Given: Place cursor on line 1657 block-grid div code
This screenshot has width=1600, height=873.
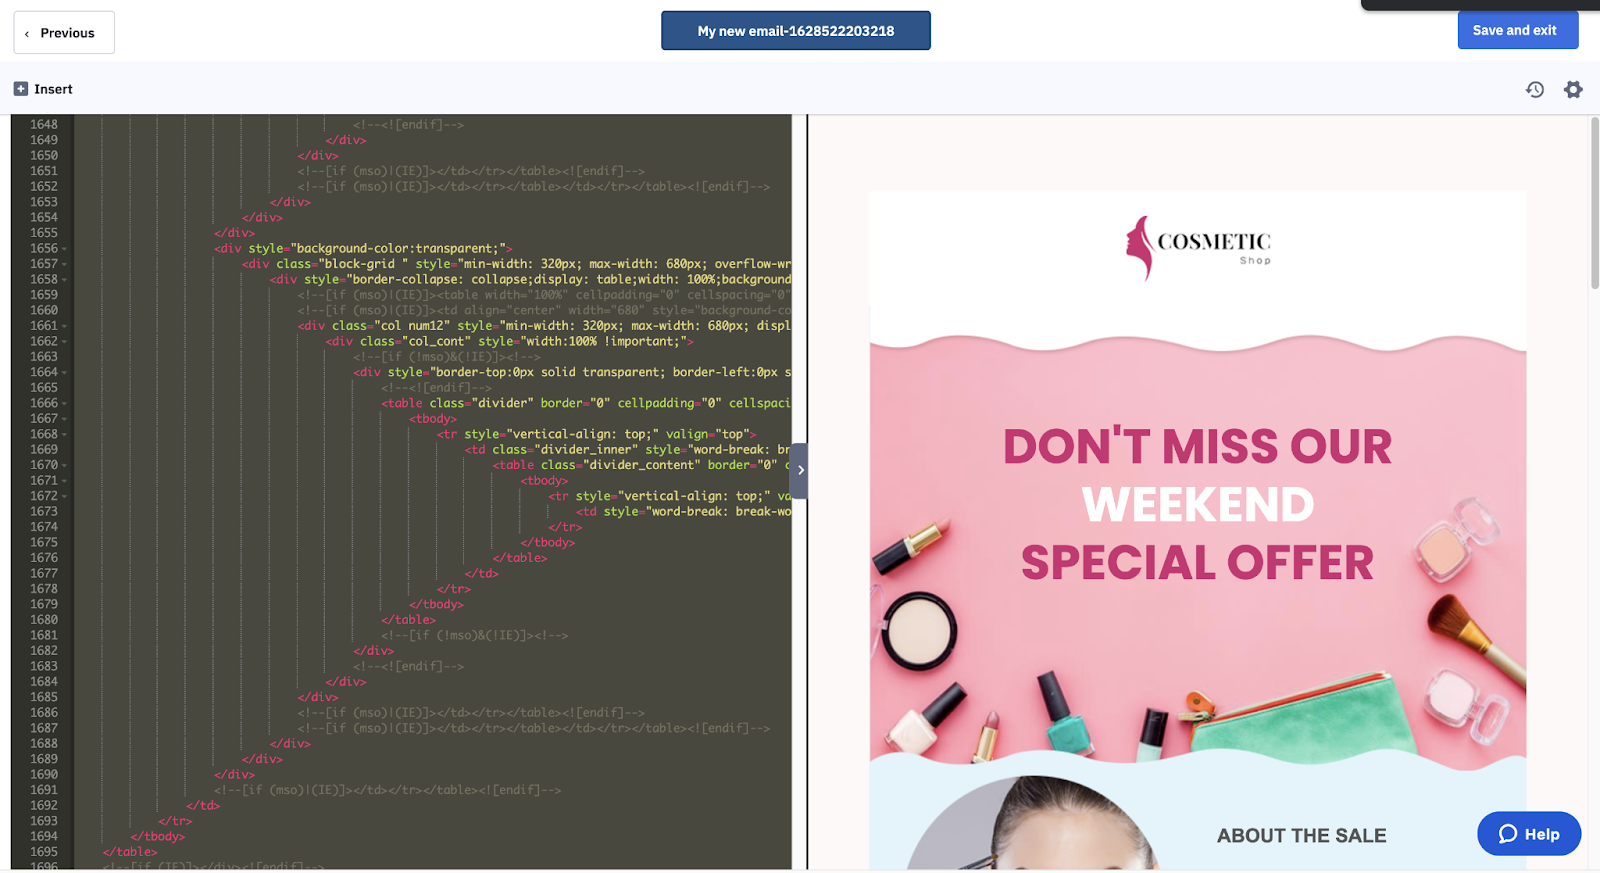Looking at the screenshot, I should tap(516, 264).
